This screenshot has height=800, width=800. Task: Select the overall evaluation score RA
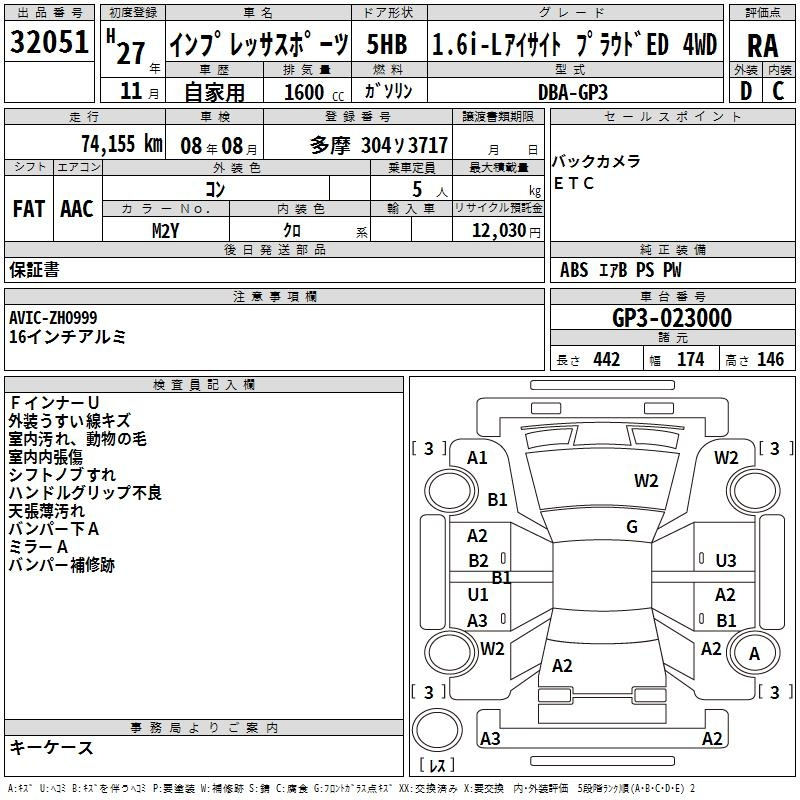point(763,46)
